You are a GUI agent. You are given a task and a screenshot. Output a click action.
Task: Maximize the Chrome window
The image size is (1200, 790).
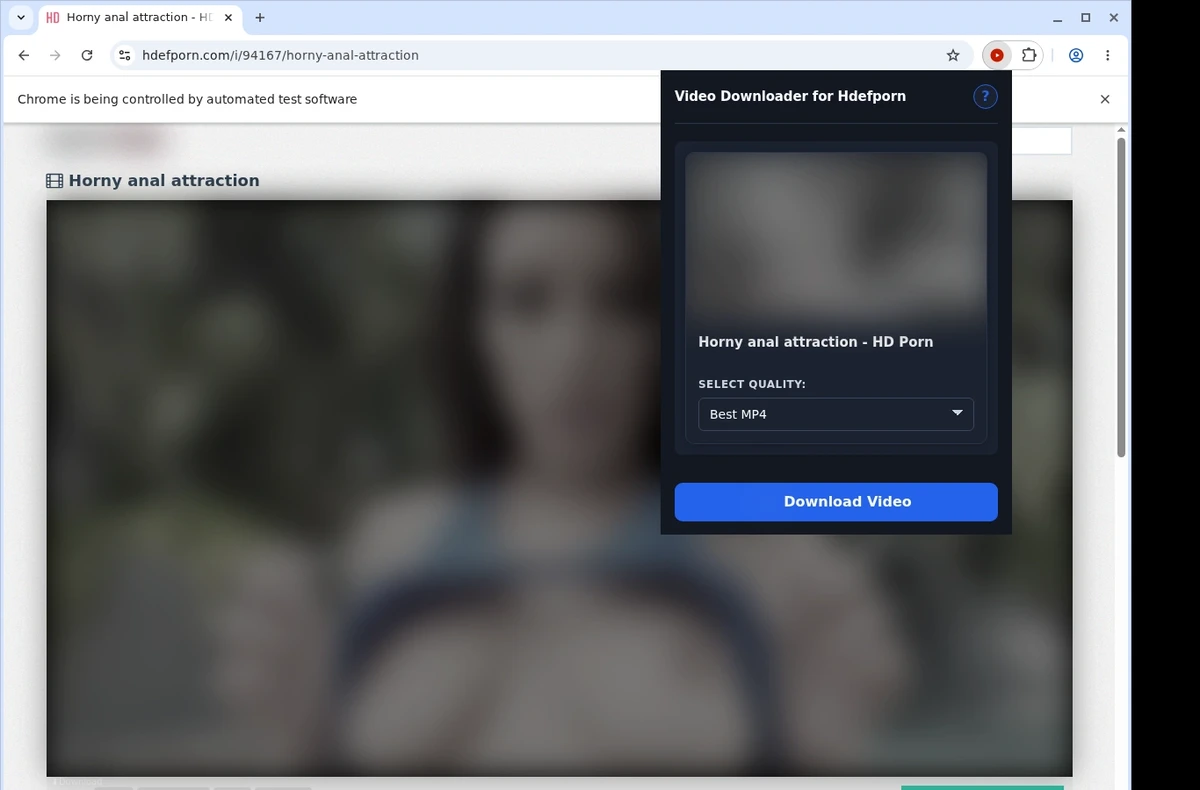1086,18
